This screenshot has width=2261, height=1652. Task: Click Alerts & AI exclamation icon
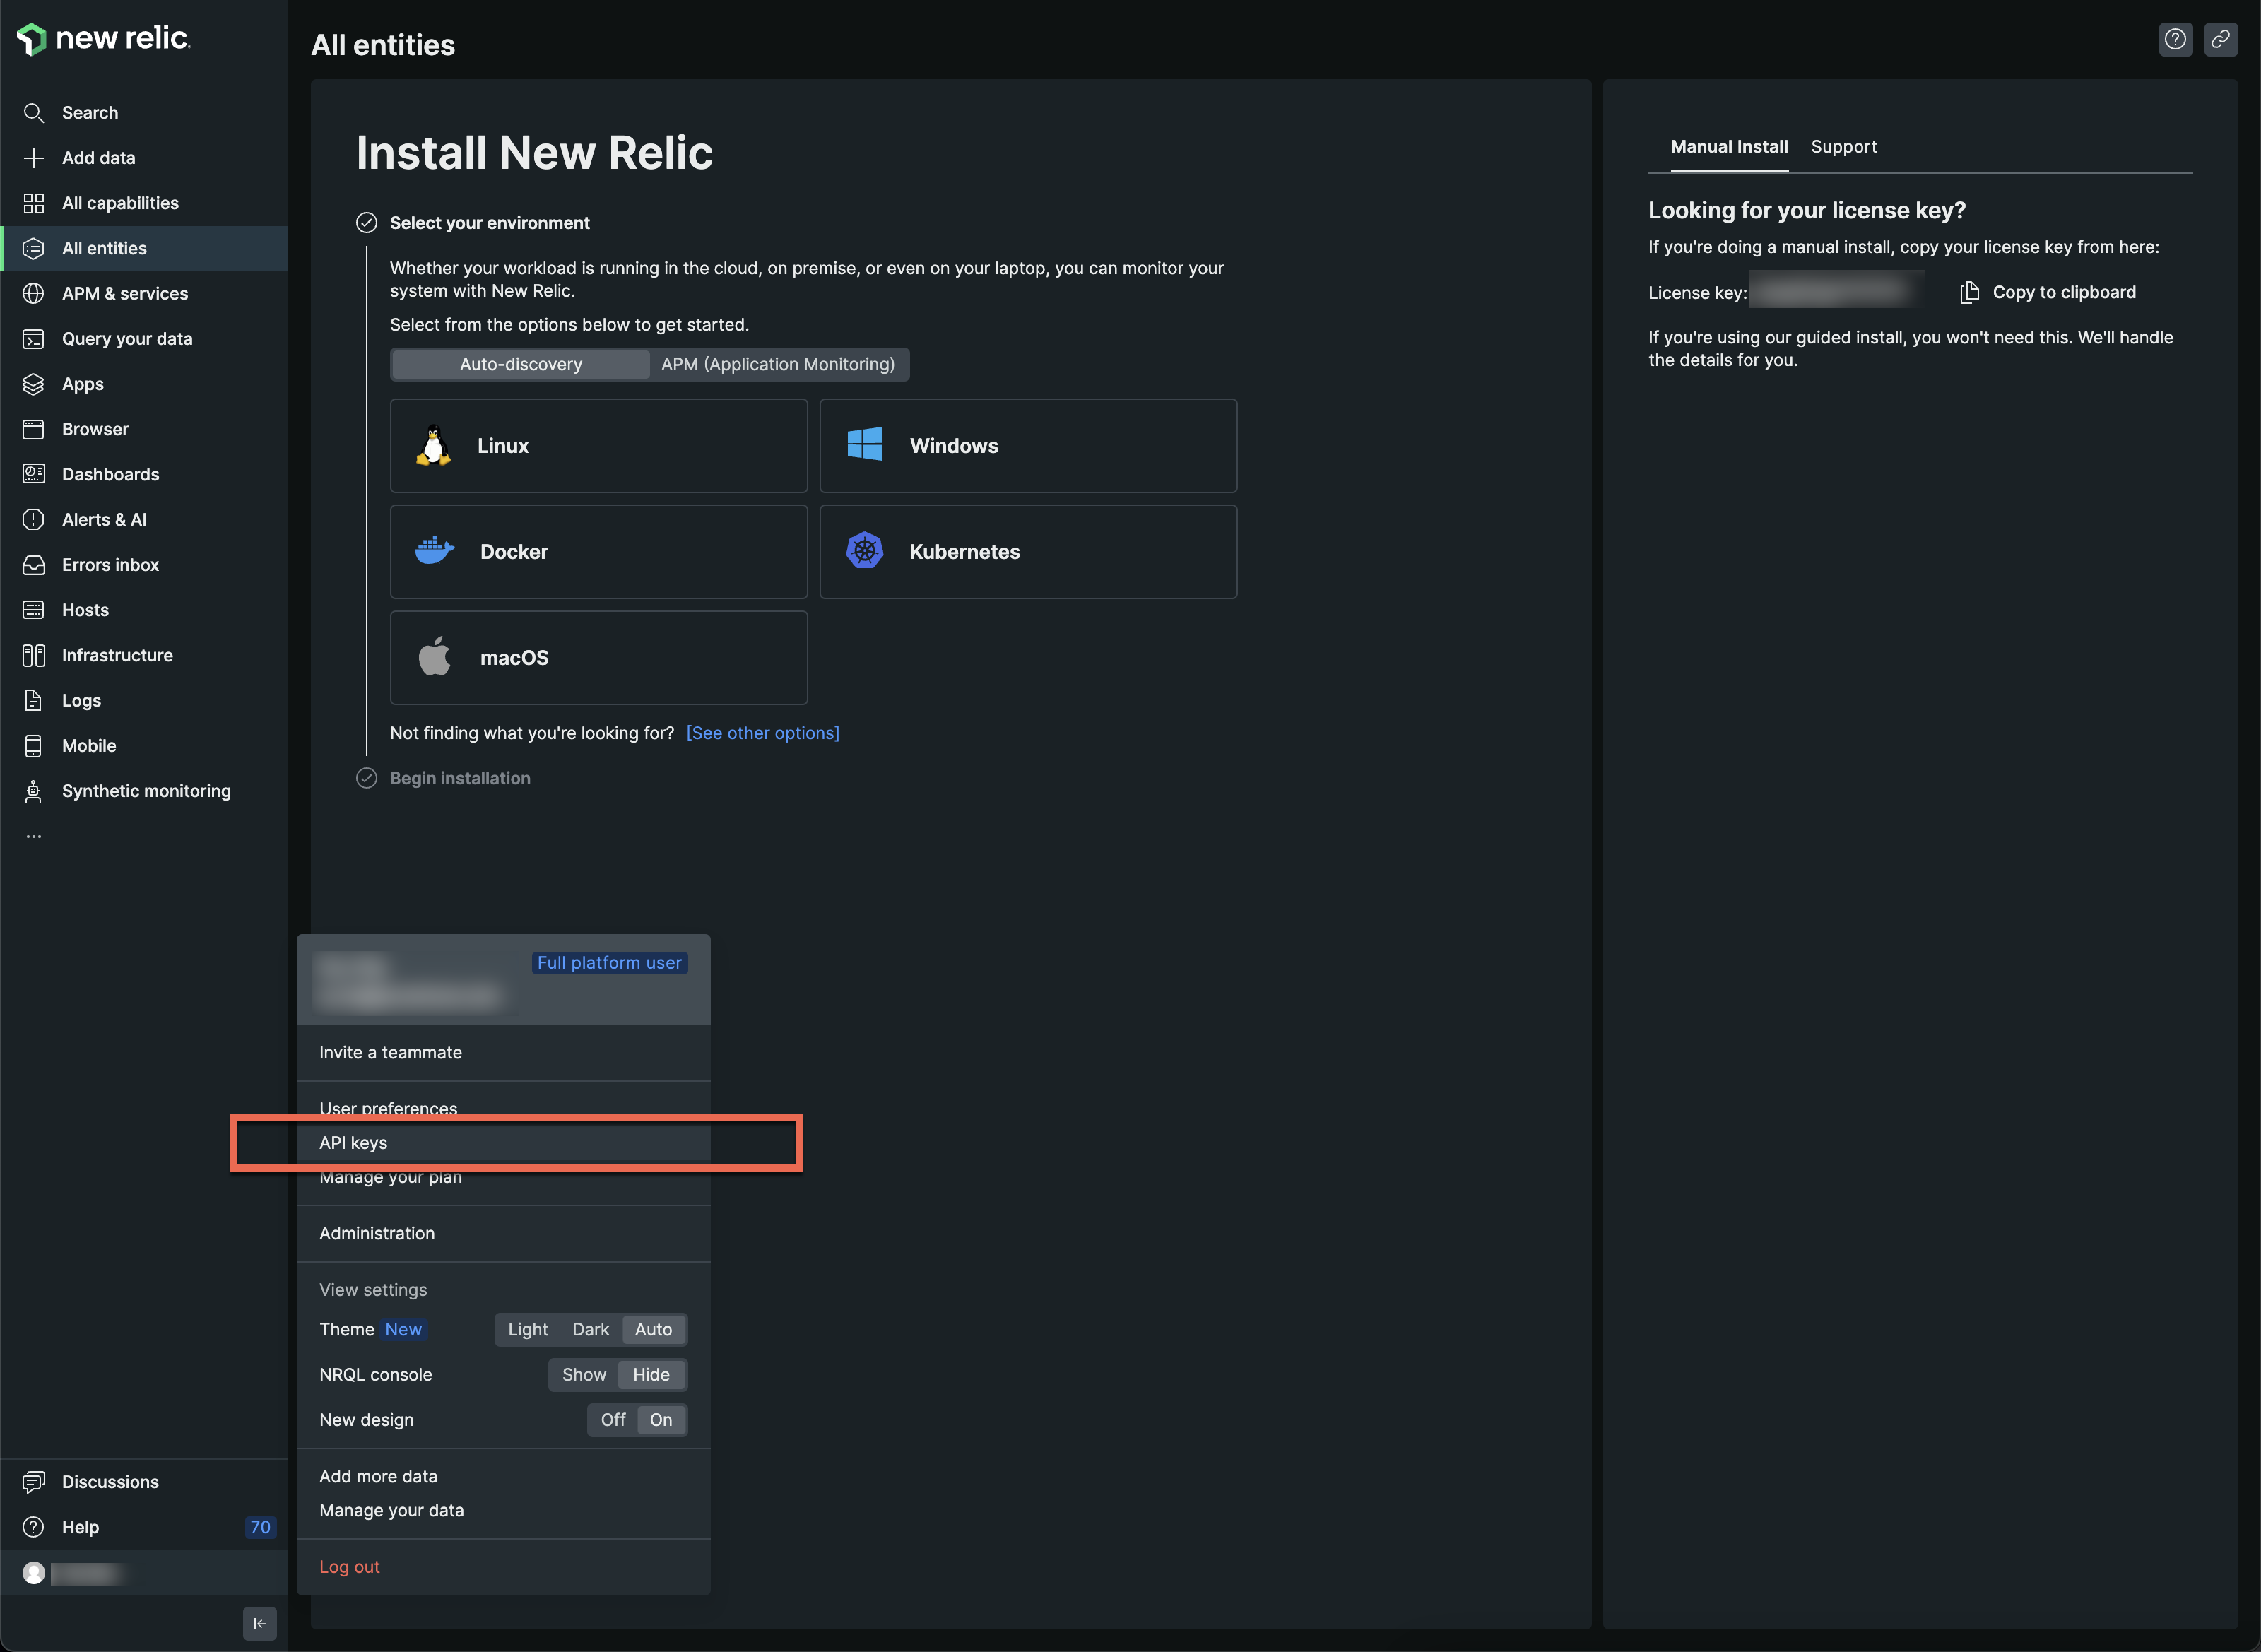pos(33,519)
